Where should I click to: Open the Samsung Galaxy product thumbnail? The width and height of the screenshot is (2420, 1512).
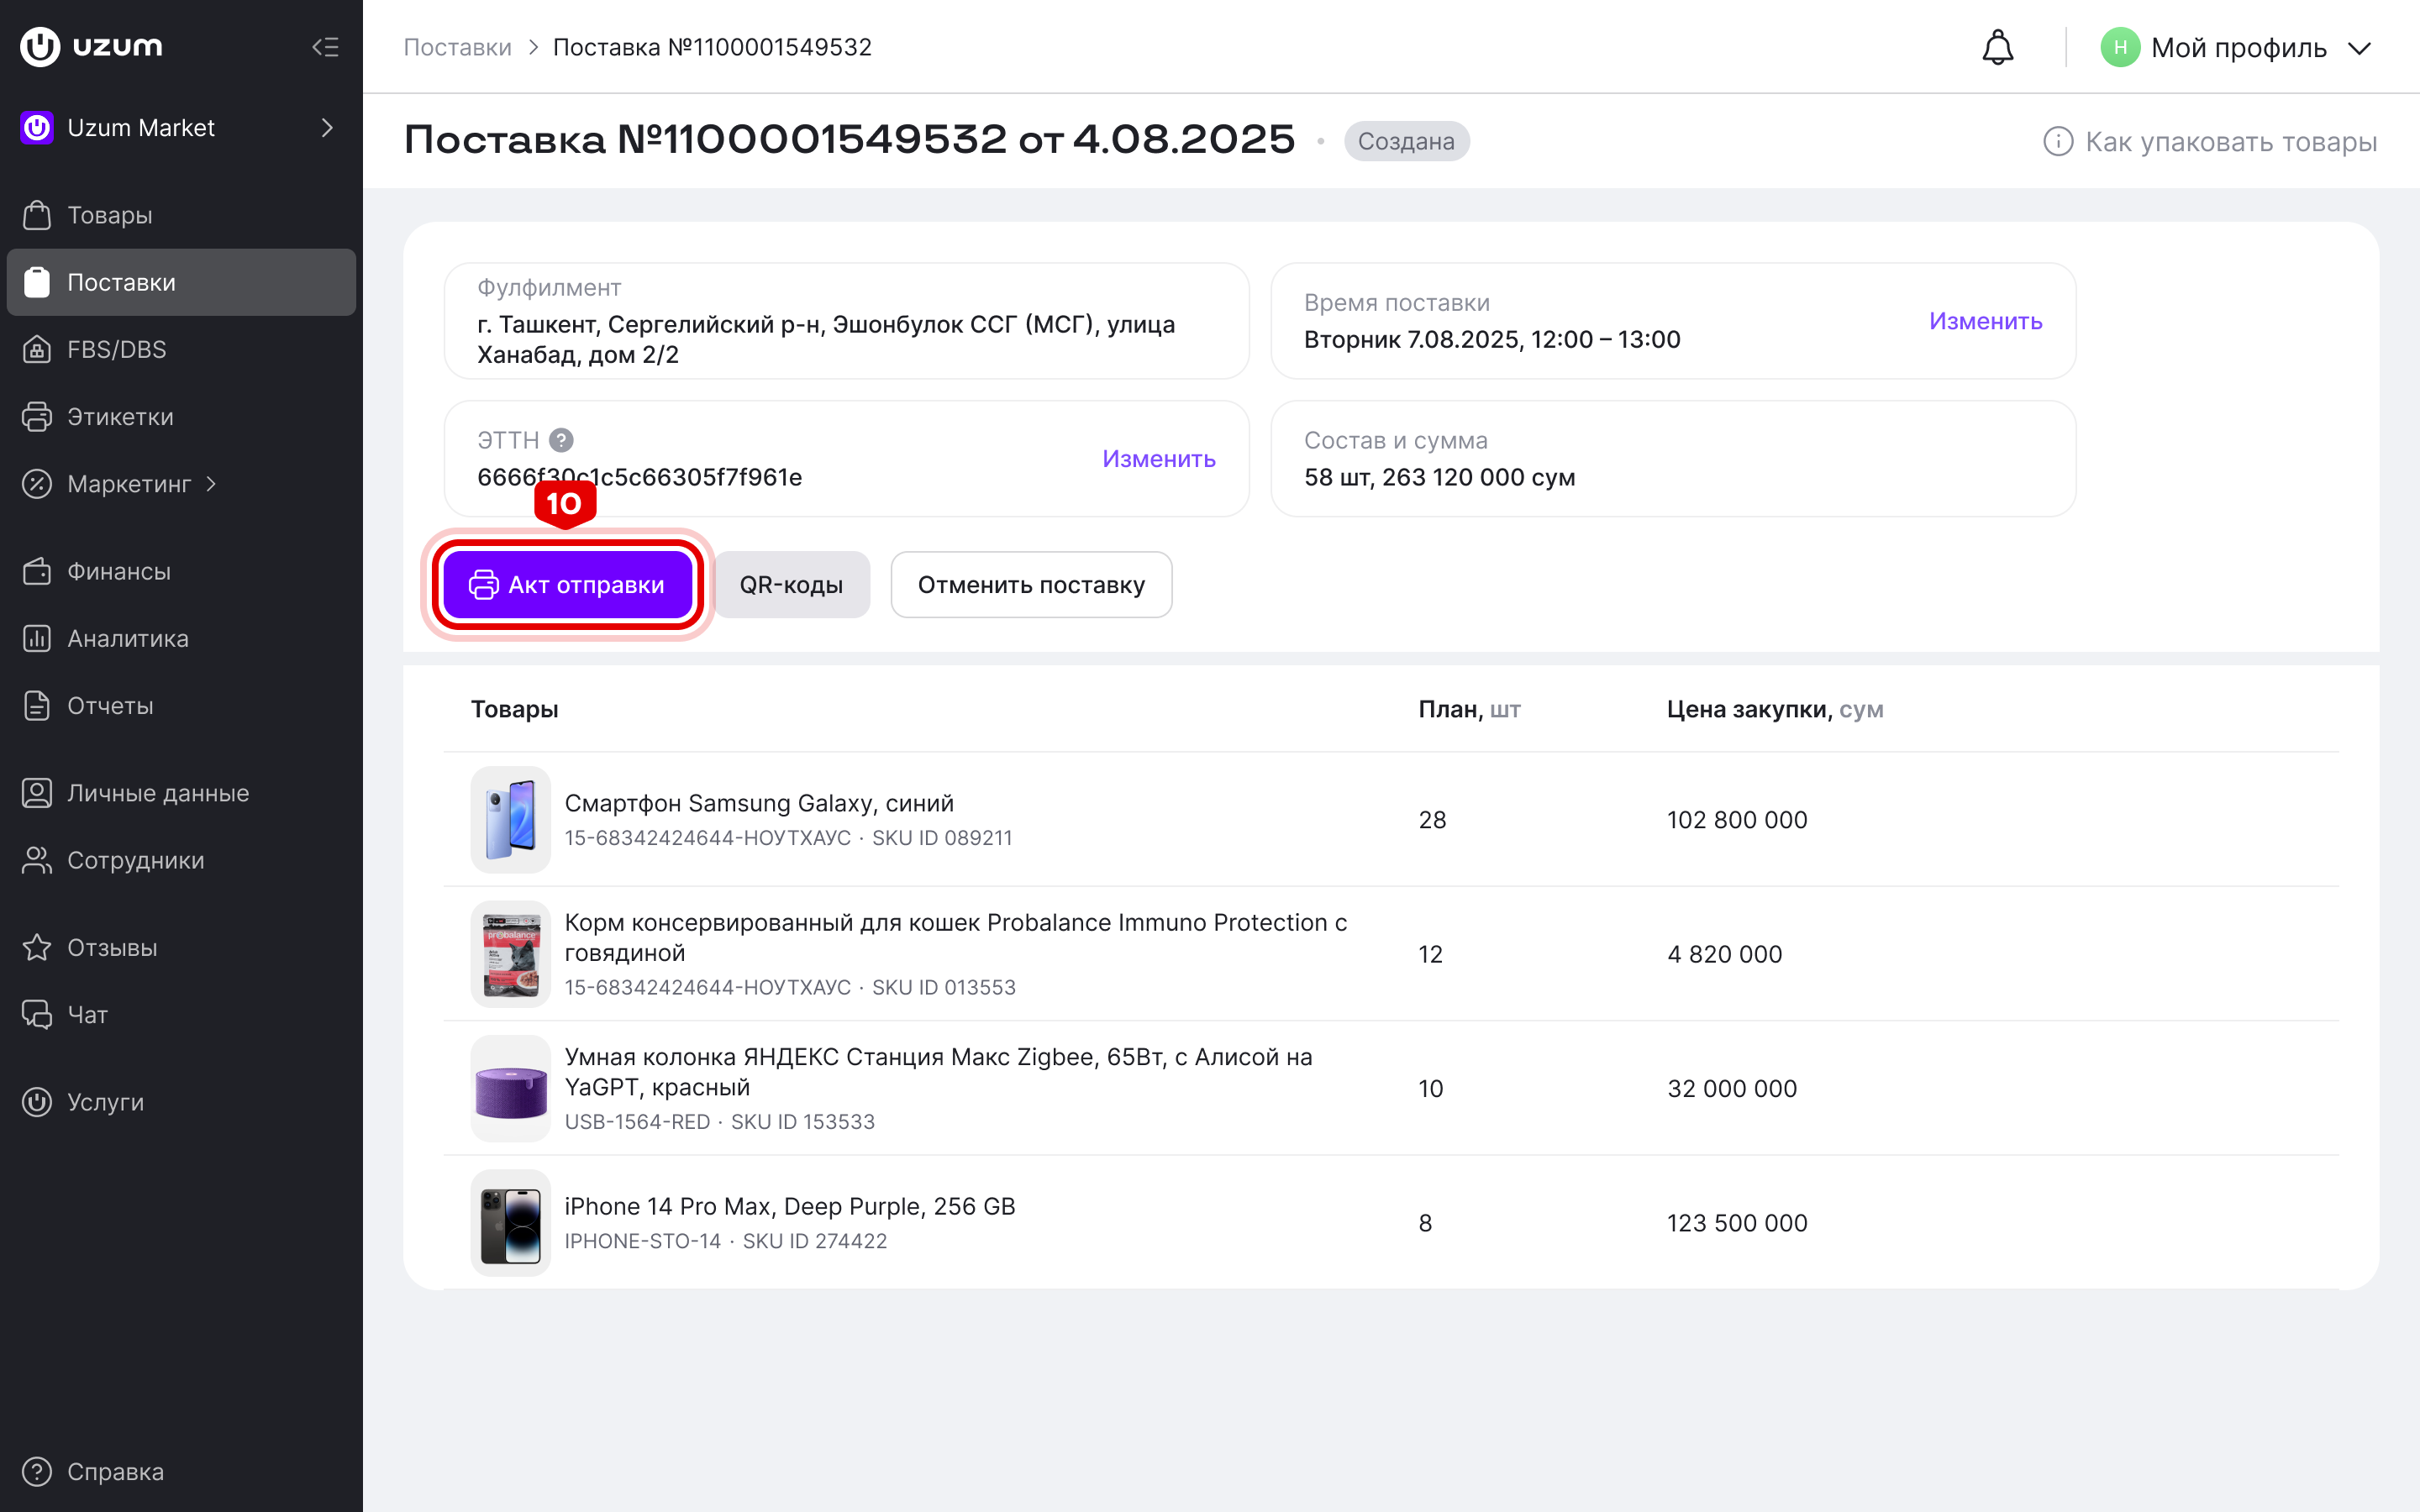pos(511,819)
